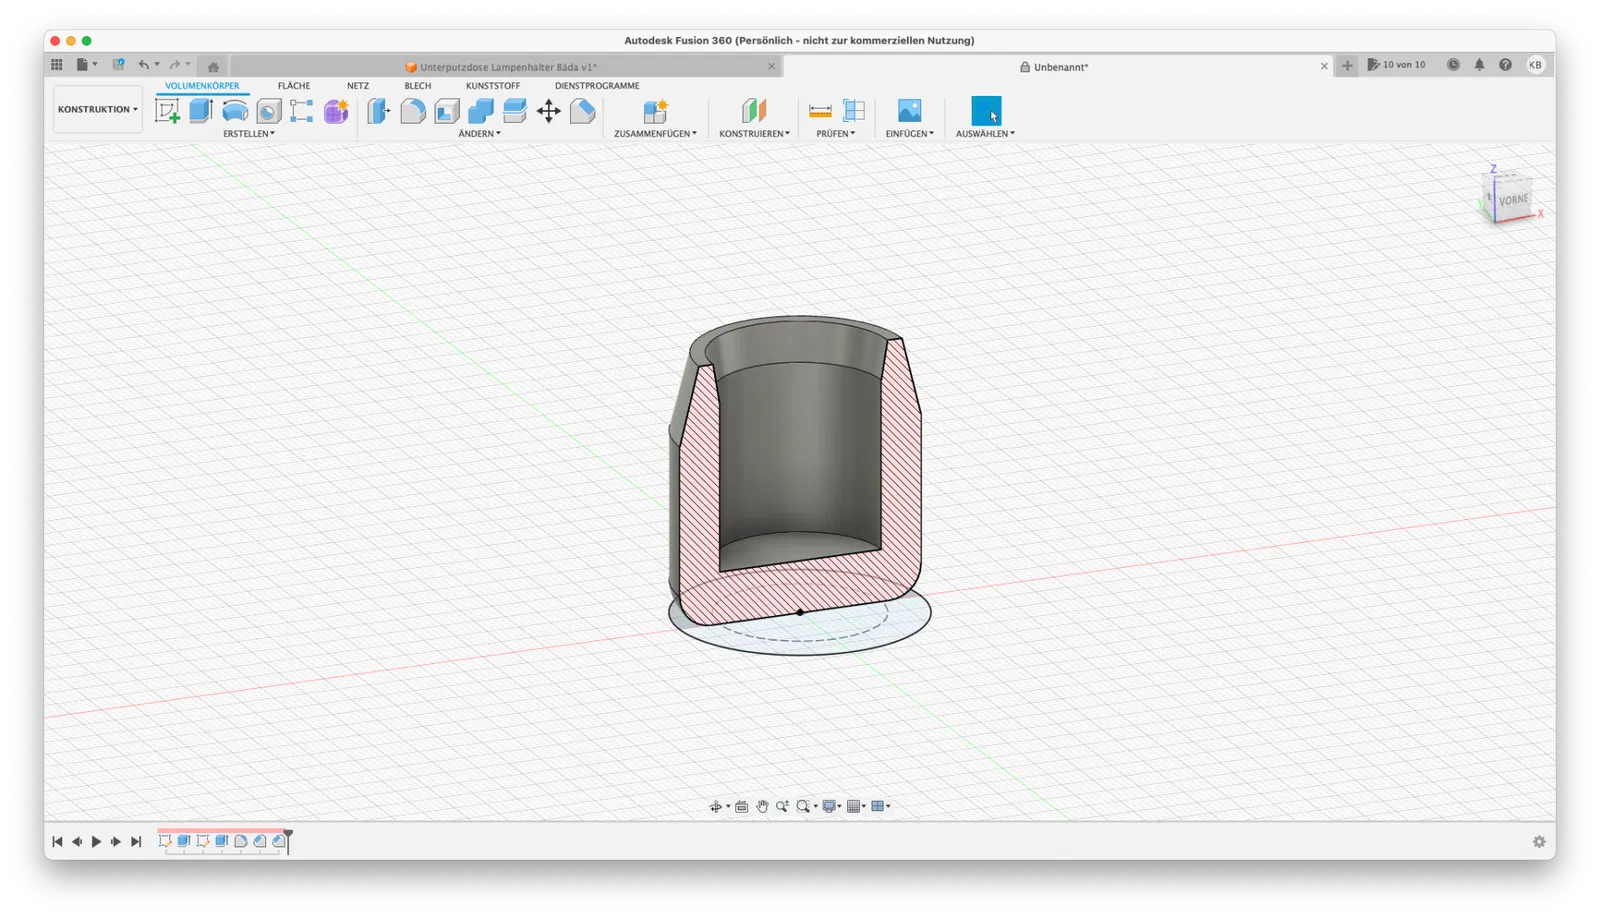This screenshot has height=918, width=1600.
Task: Open the ERSTELLEN dropdown menu
Action: click(248, 133)
